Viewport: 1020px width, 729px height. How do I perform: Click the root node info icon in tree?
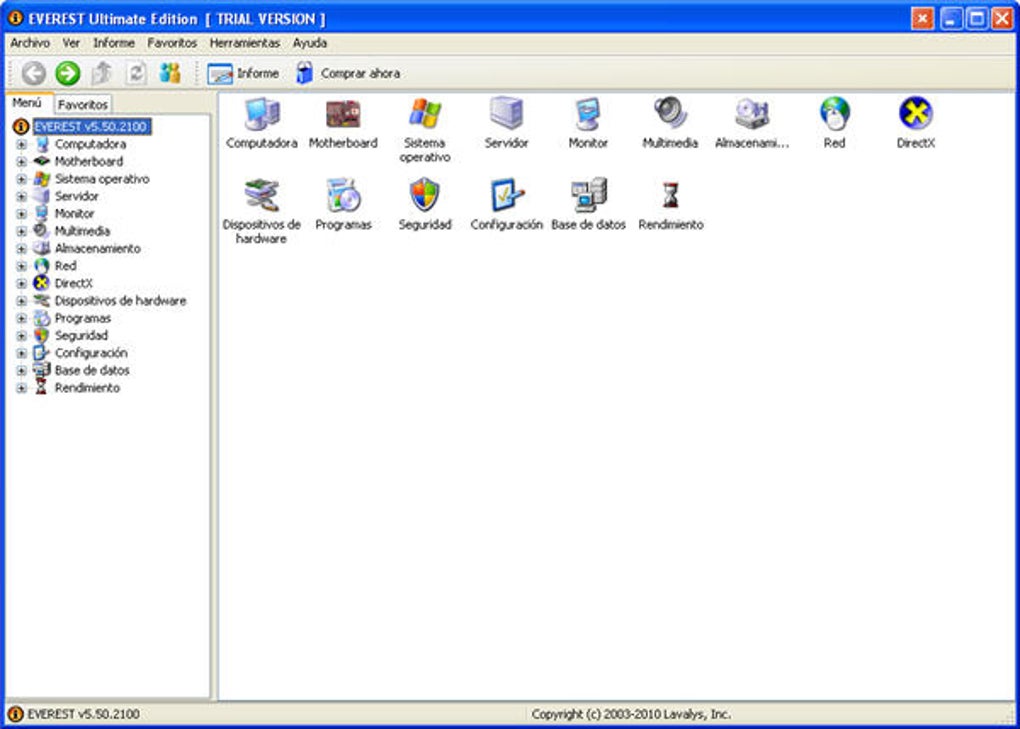pos(21,126)
